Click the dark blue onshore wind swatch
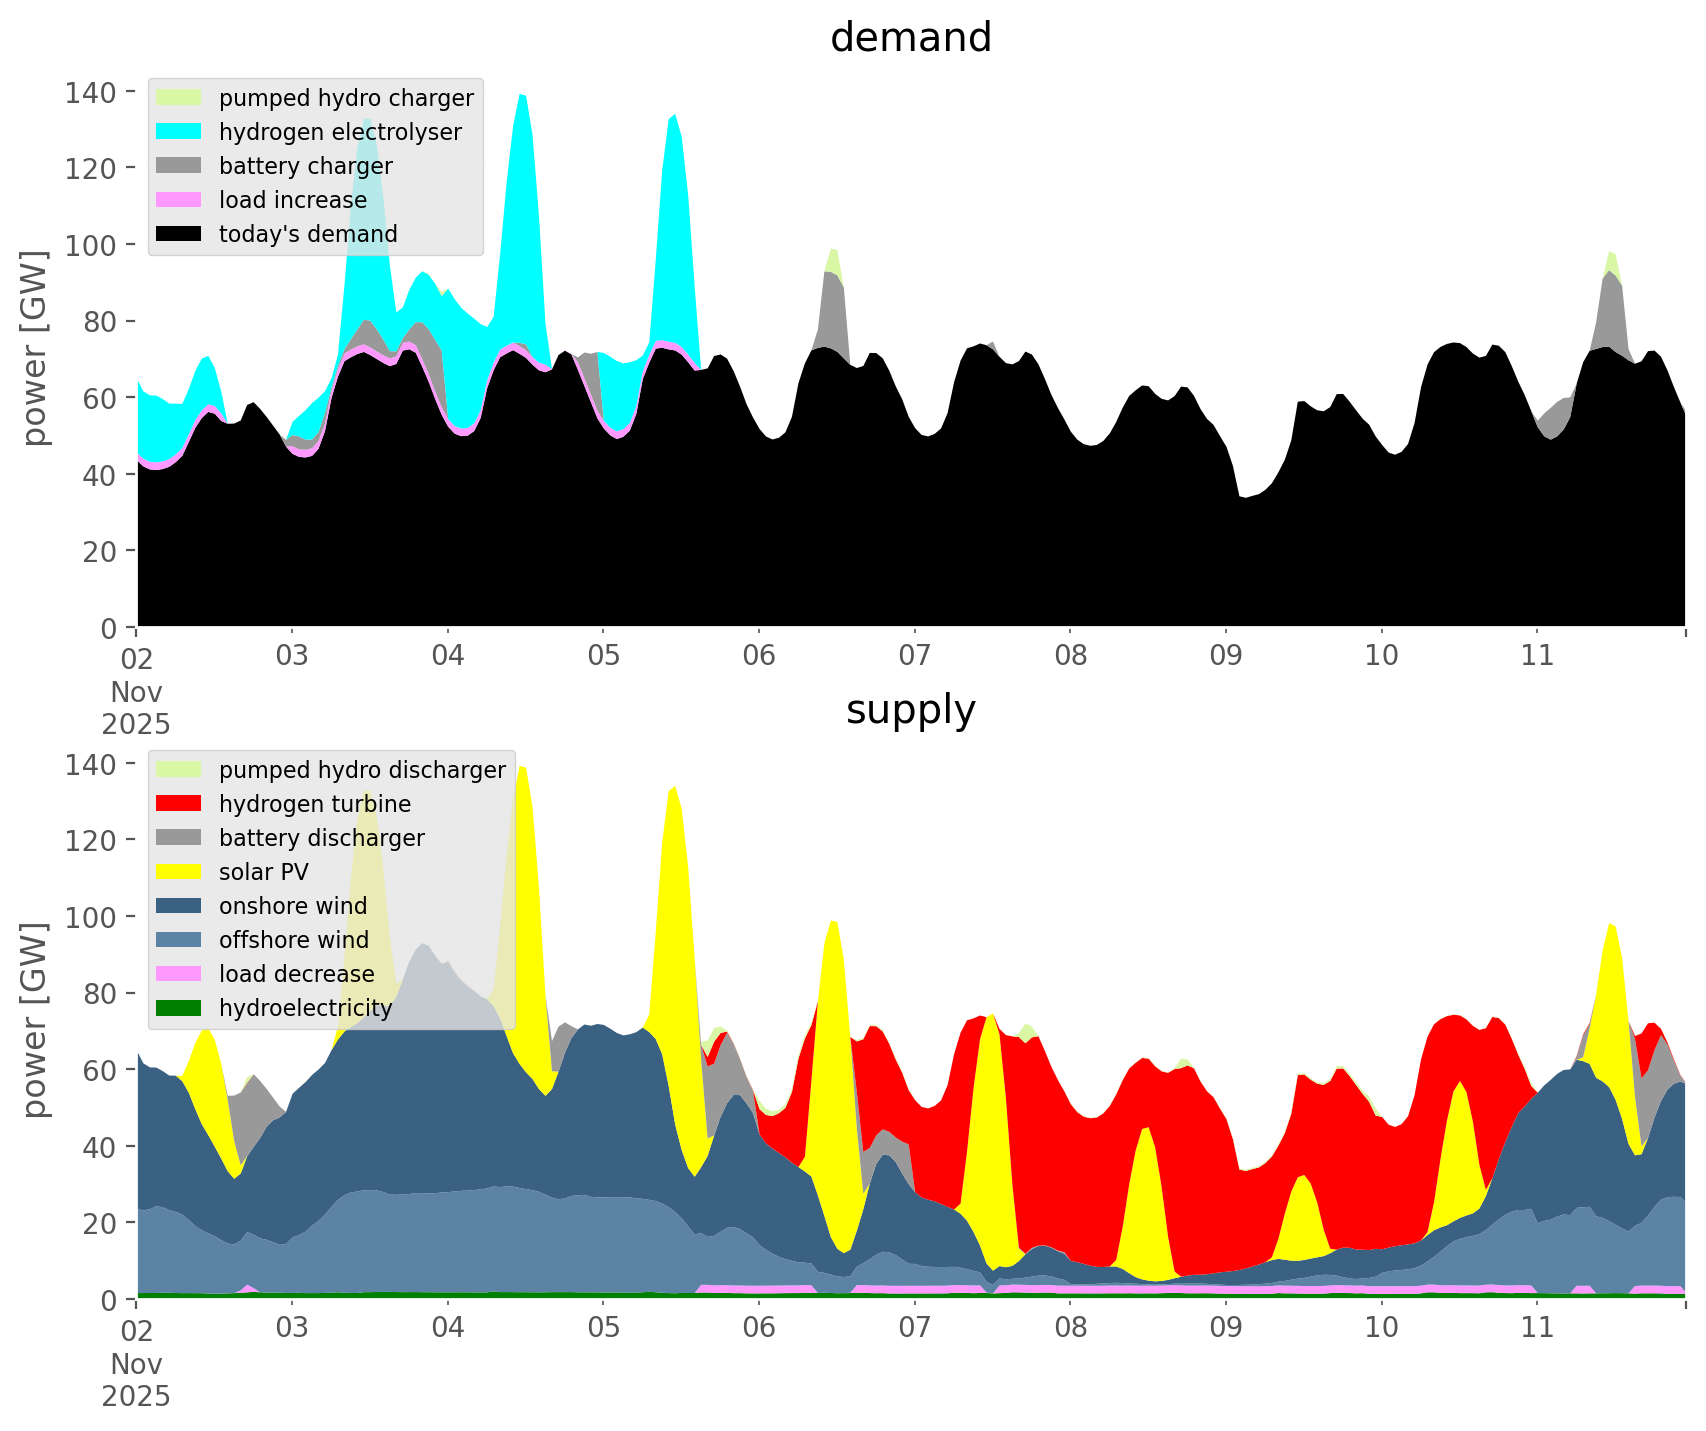This screenshot has height=1431, width=1706. (179, 906)
